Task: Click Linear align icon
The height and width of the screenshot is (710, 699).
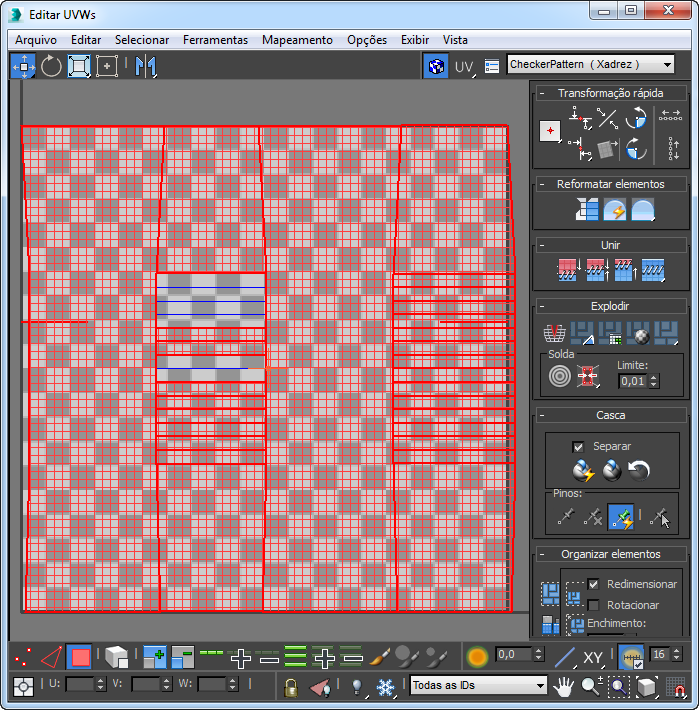Action: tap(607, 118)
